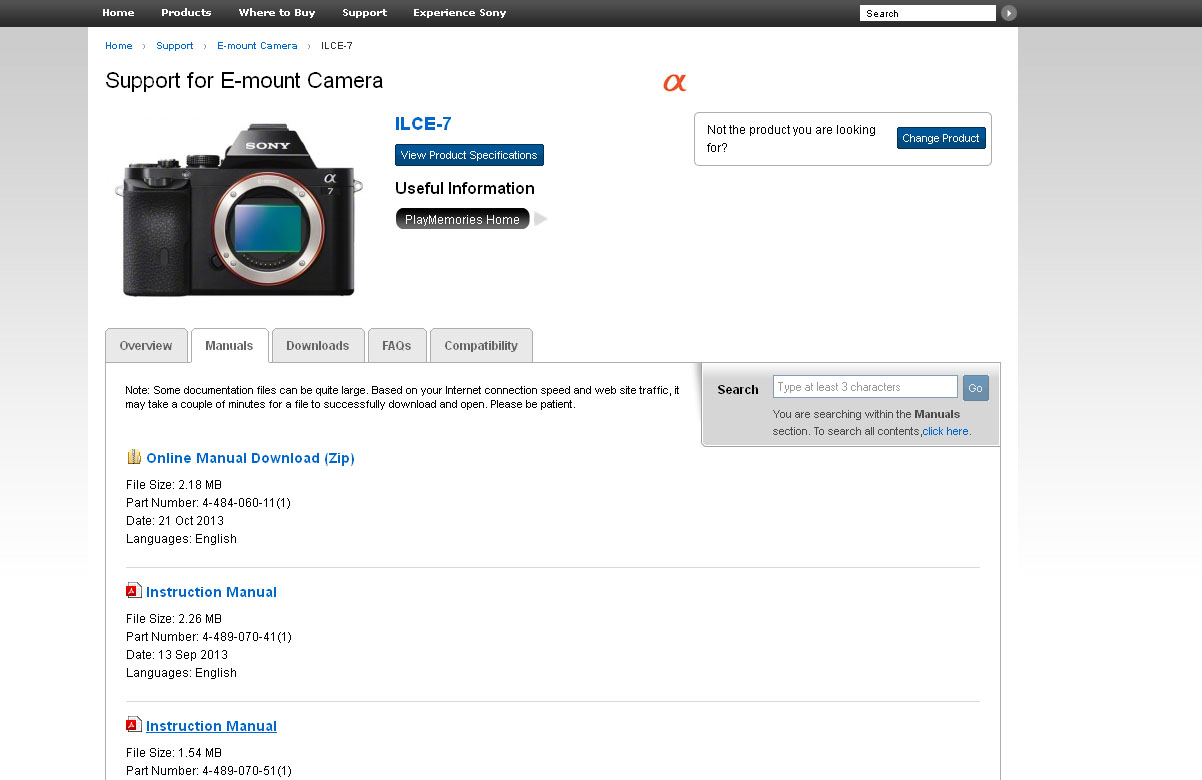This screenshot has height=780, width=1202.
Task: Click the gray arrow next to PlayMemories Home
Action: (x=541, y=219)
